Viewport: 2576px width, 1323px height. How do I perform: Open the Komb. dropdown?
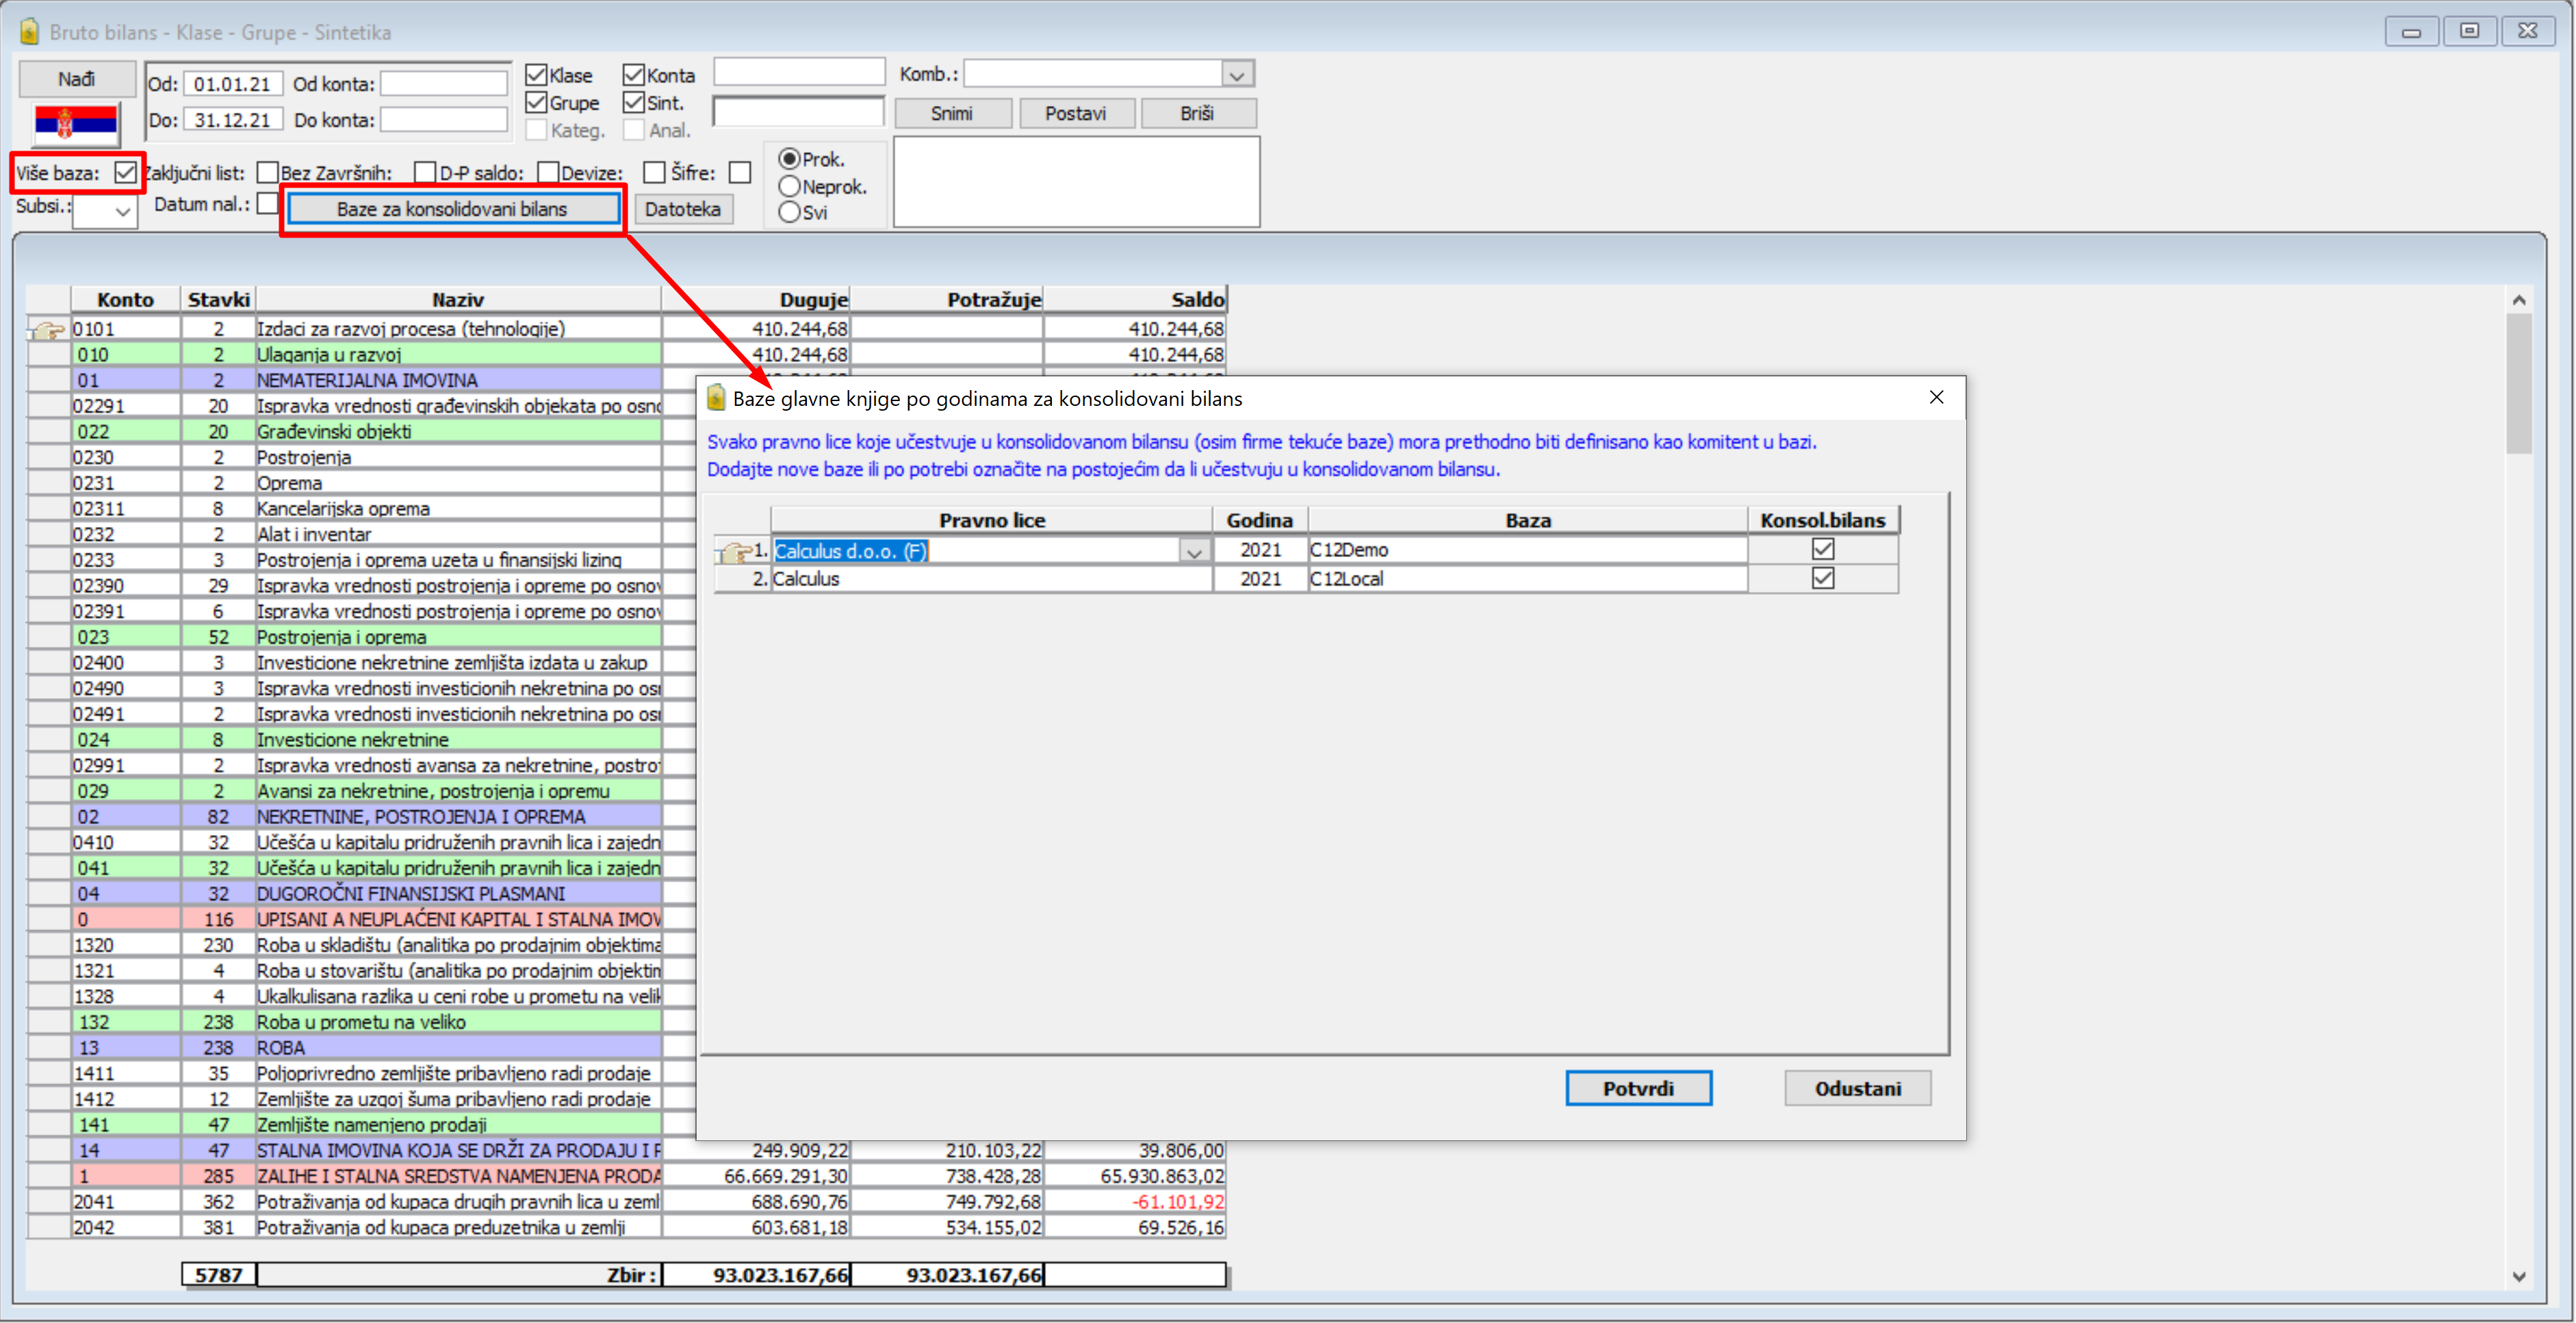1237,75
